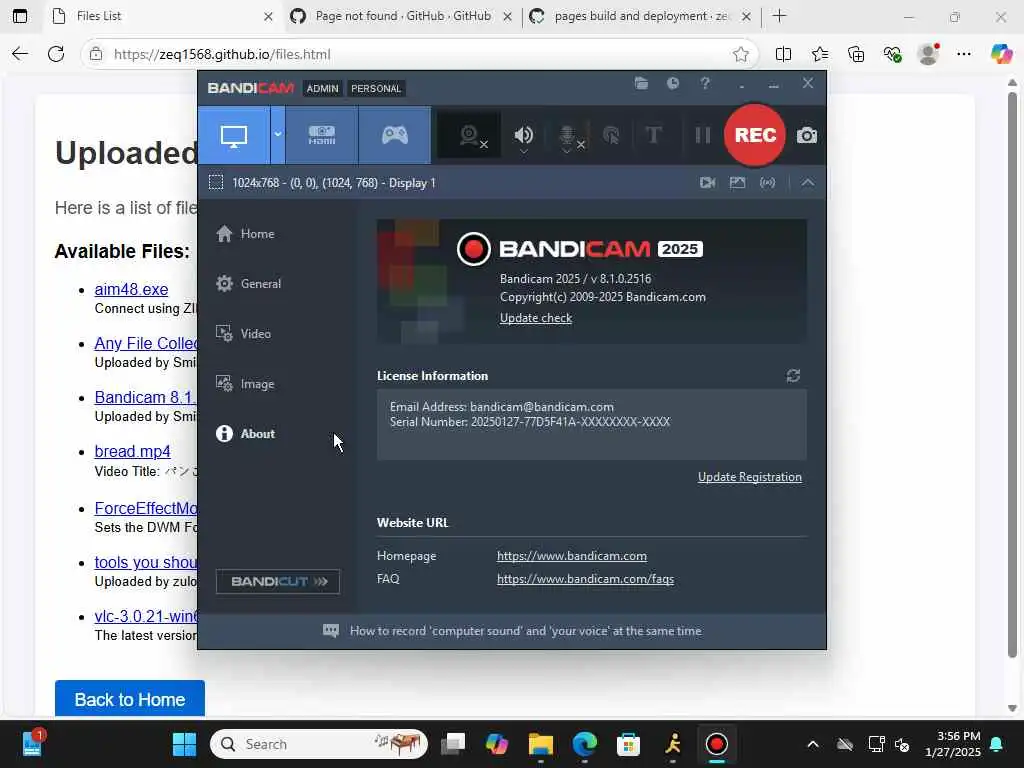Open Microsoft Store from taskbar

coord(628,744)
